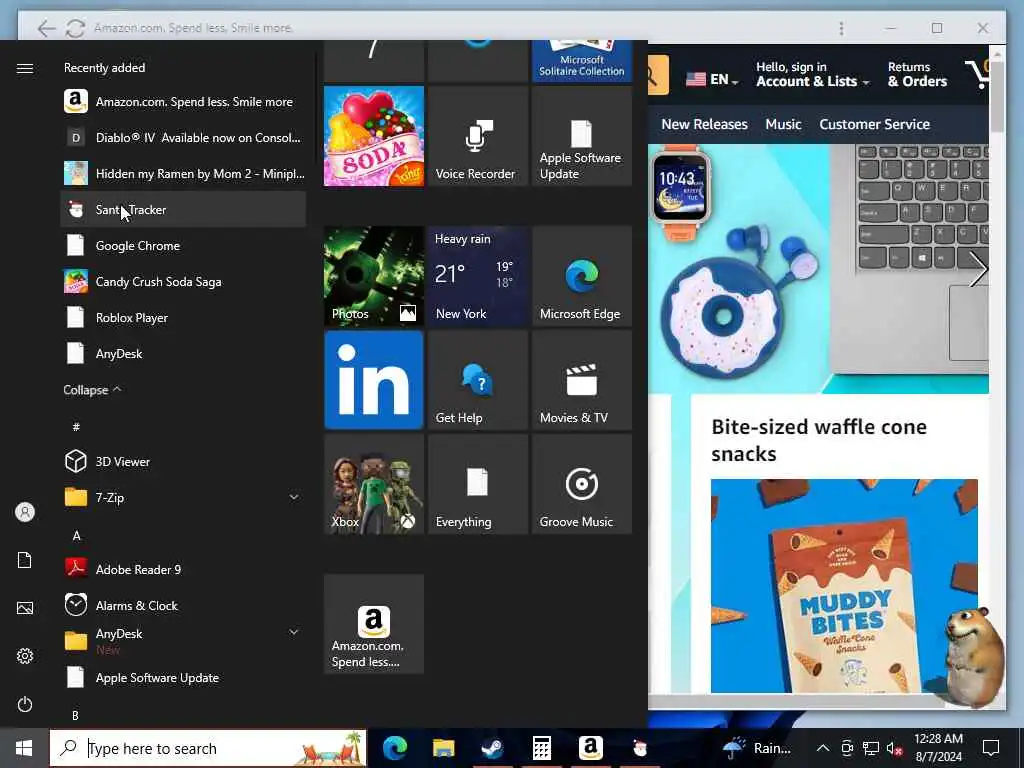Viewport: 1024px width, 768px height.
Task: Open the Documents icon in the Start sidebar
Action: tap(25, 560)
